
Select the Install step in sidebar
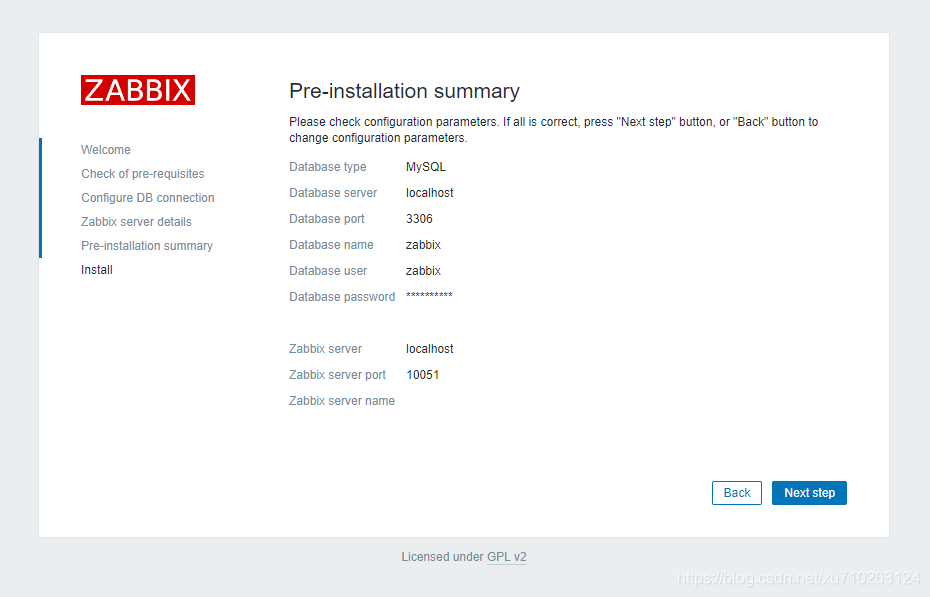(97, 270)
